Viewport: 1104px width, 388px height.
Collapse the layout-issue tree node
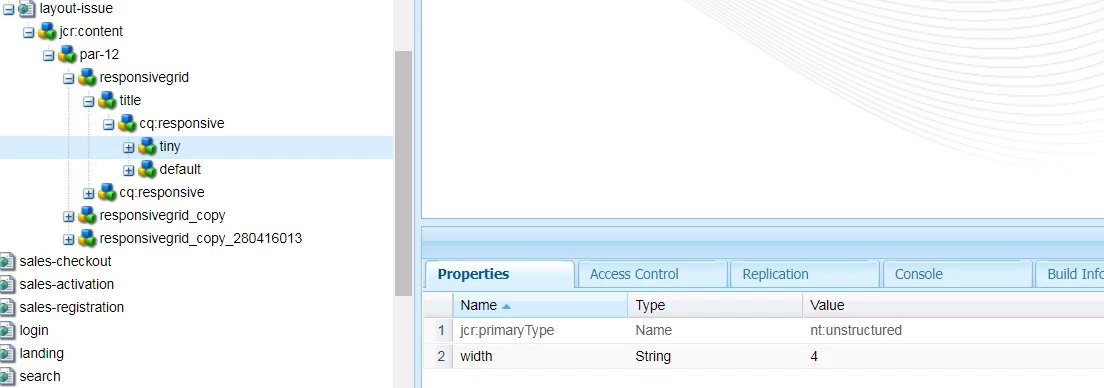click(x=9, y=10)
